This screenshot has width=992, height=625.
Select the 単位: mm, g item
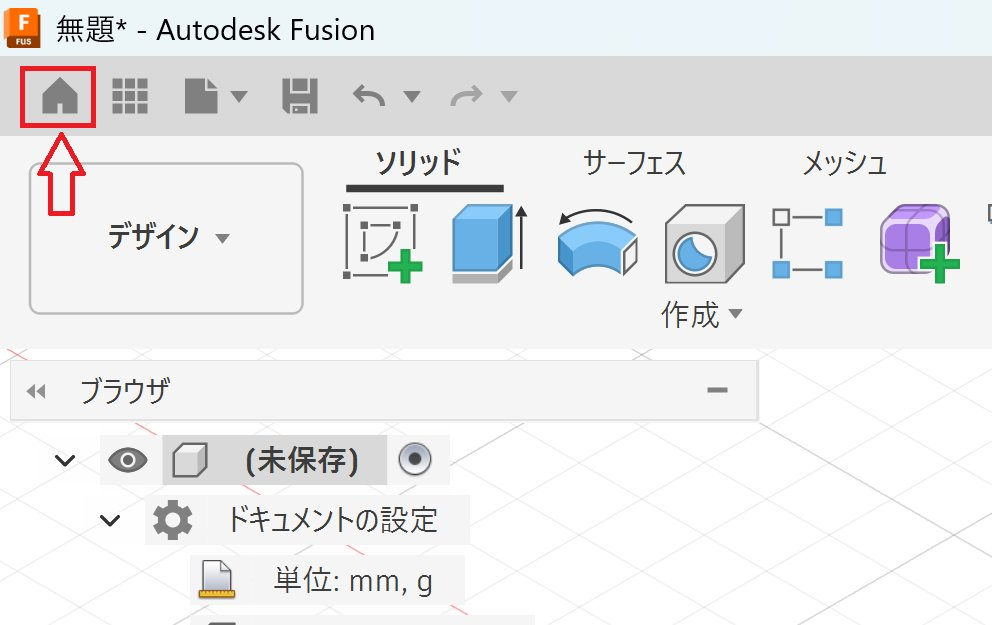(x=353, y=581)
